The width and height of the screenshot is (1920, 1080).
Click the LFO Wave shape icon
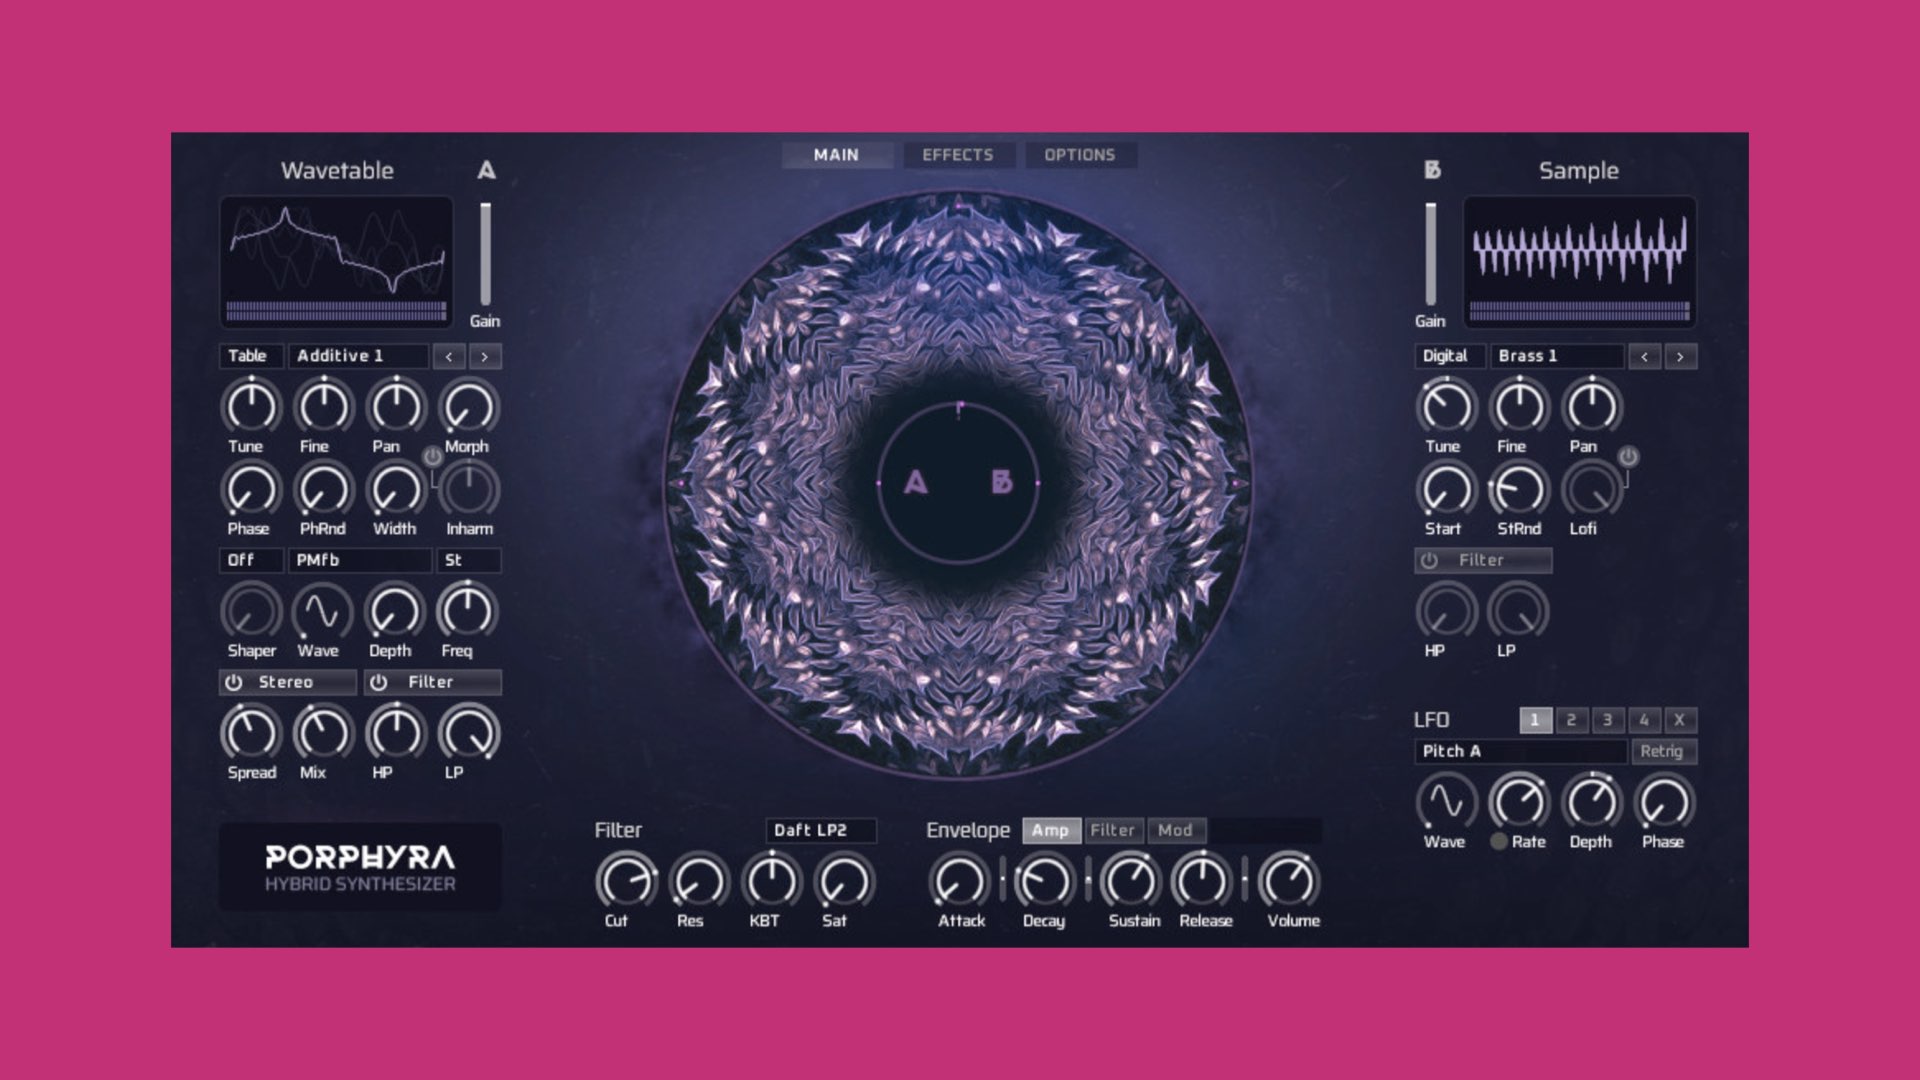pyautogui.click(x=1445, y=802)
